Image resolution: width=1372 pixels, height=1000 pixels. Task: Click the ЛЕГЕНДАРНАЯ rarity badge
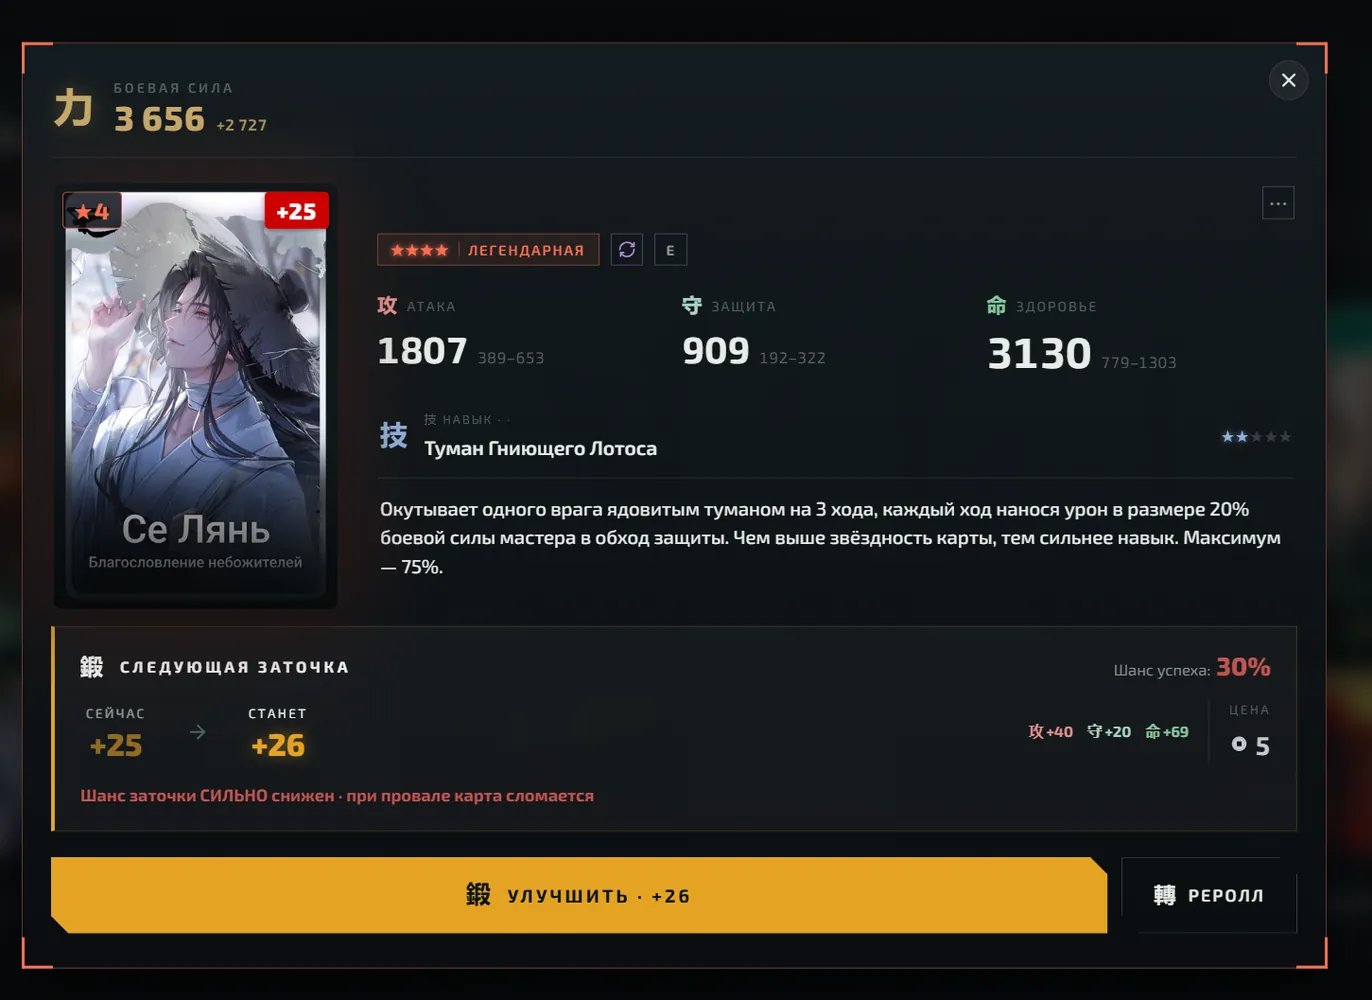click(488, 250)
